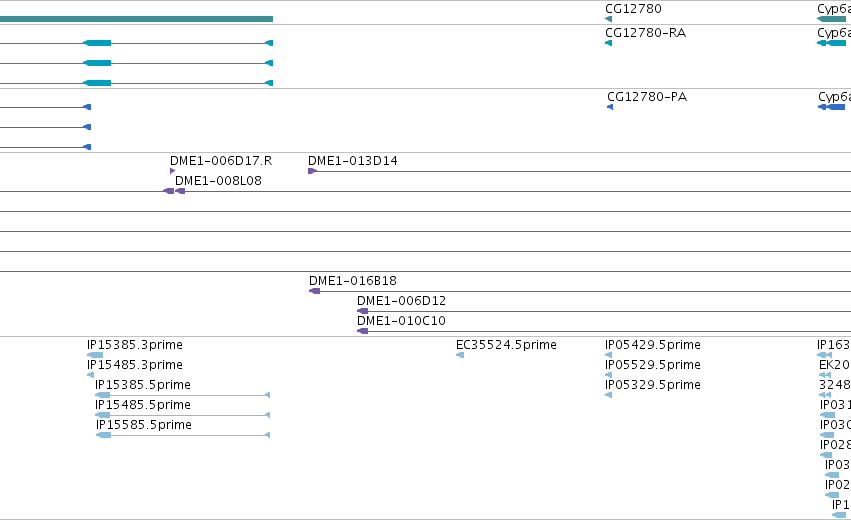
Task: Click the blue arrow glyph under CG12780-PA
Action: click(610, 107)
